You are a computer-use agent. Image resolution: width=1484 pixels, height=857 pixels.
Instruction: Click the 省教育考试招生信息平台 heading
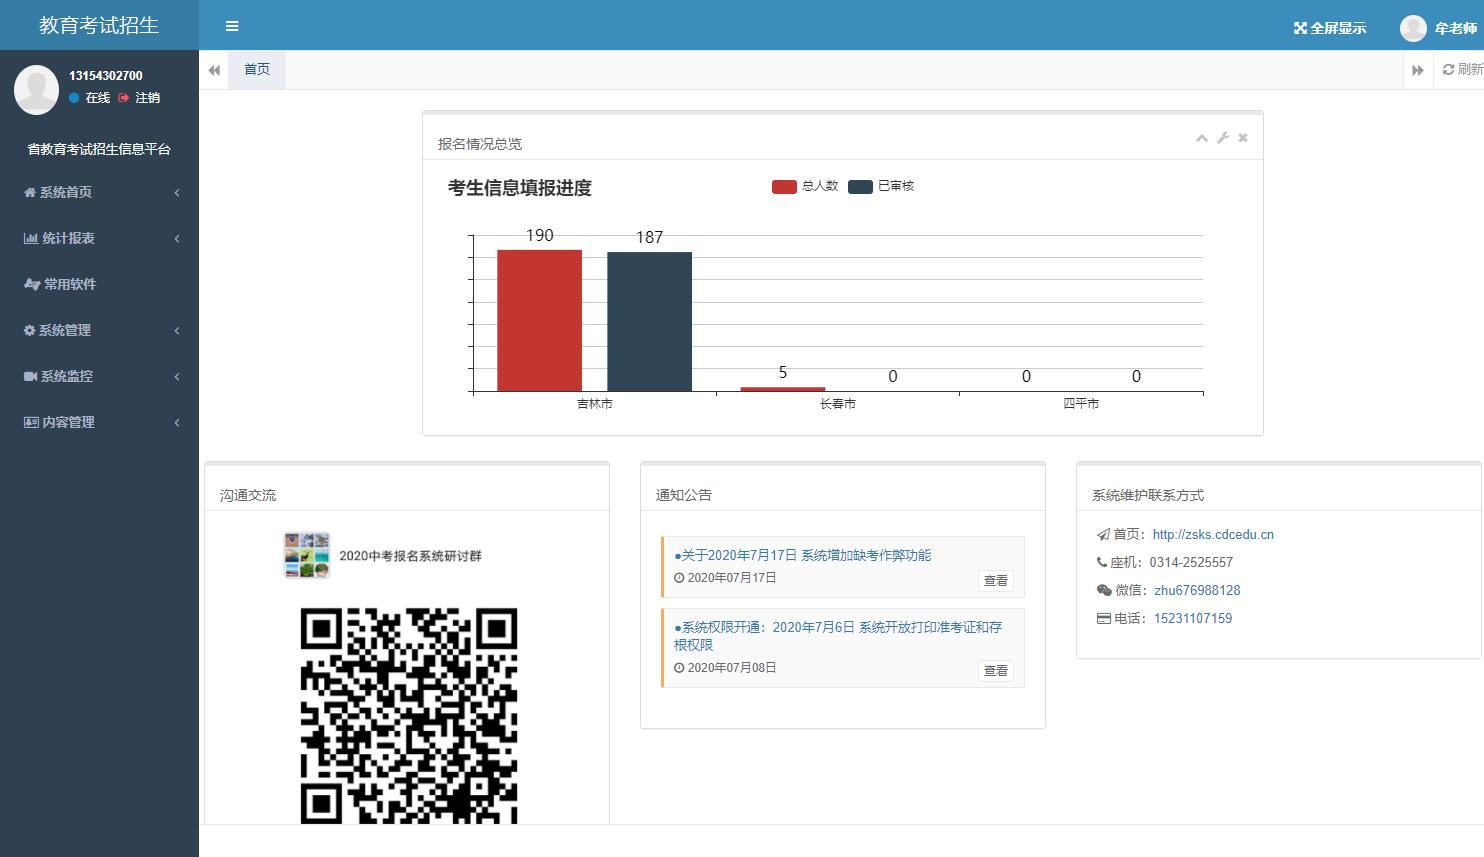pos(99,149)
